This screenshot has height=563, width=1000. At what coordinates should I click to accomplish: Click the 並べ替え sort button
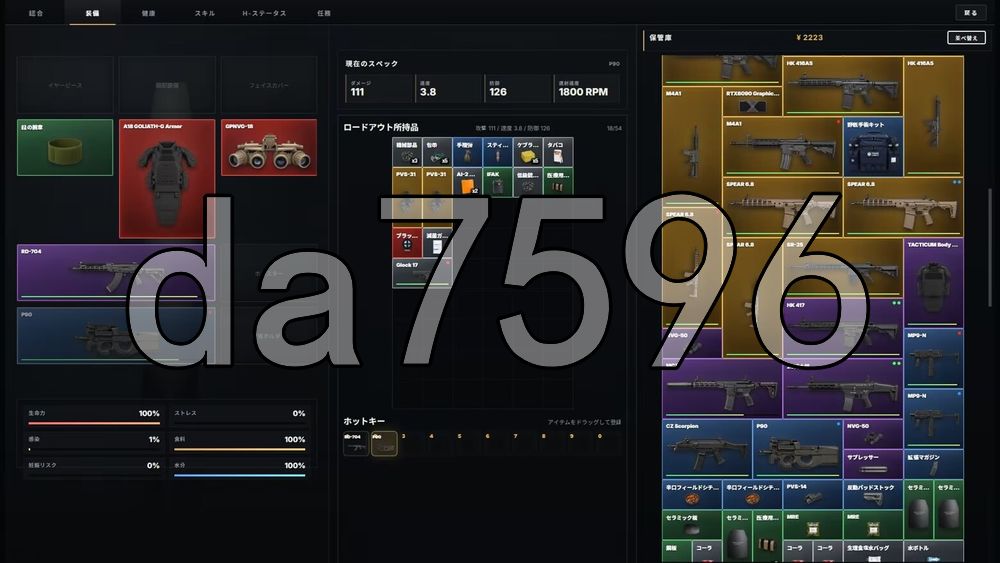click(966, 38)
